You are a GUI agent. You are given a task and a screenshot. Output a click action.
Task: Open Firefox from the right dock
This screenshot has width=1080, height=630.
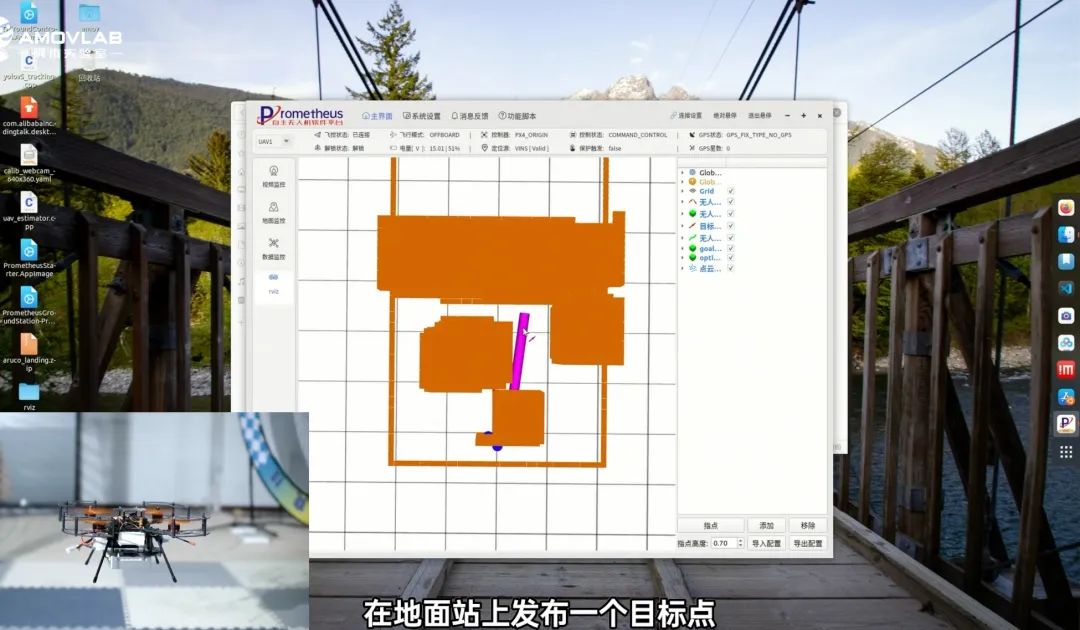point(1066,208)
